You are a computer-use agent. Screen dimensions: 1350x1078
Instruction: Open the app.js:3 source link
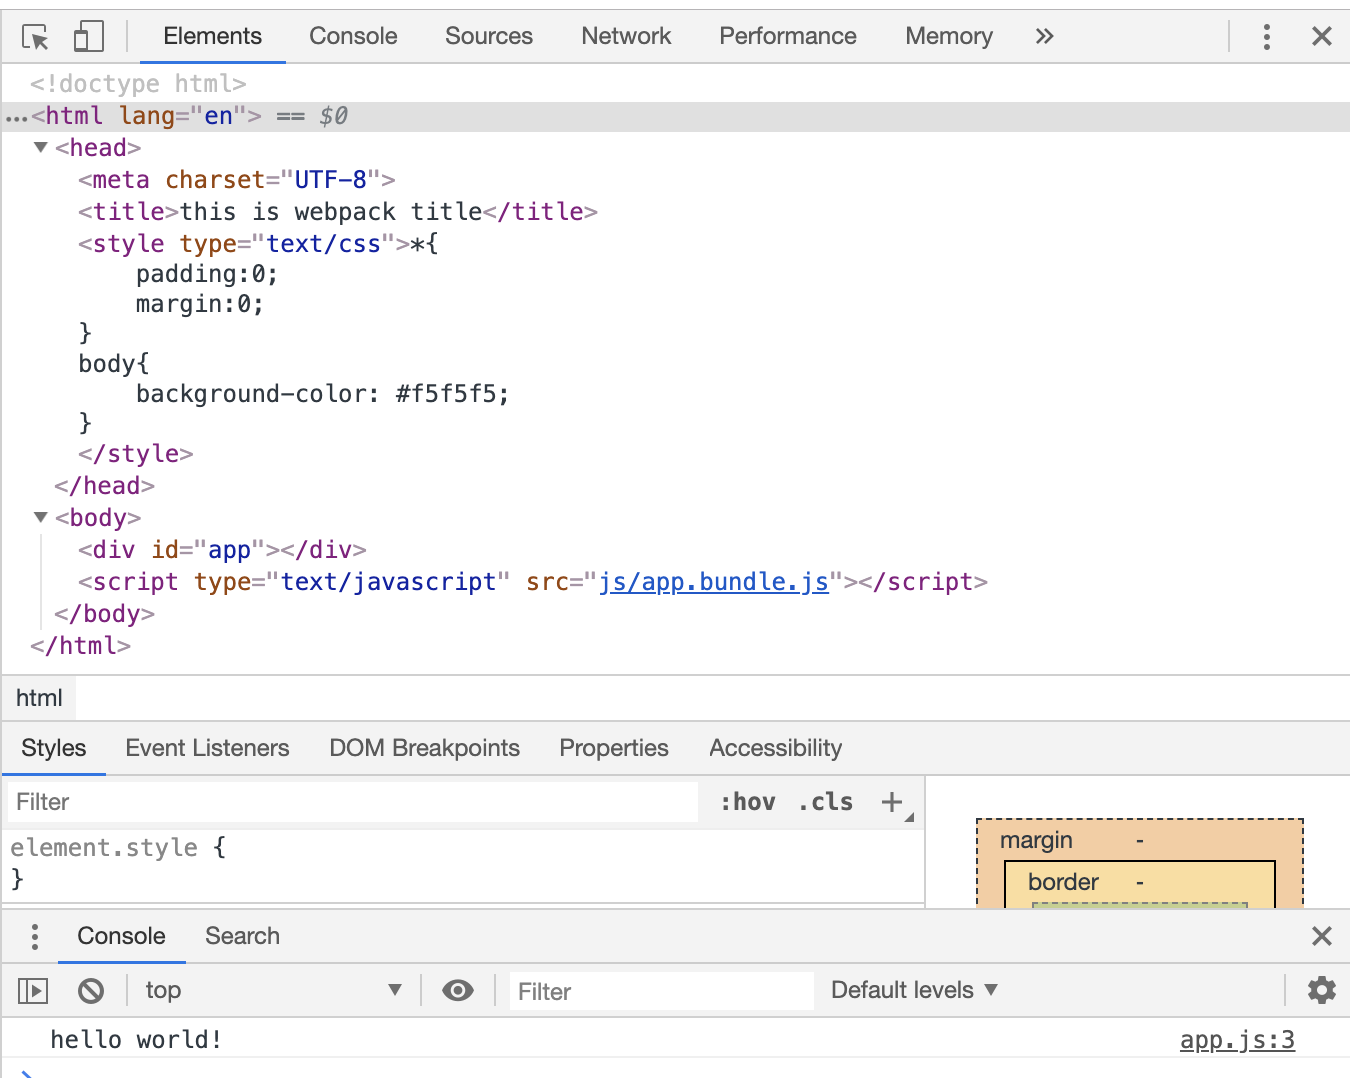click(1237, 1040)
